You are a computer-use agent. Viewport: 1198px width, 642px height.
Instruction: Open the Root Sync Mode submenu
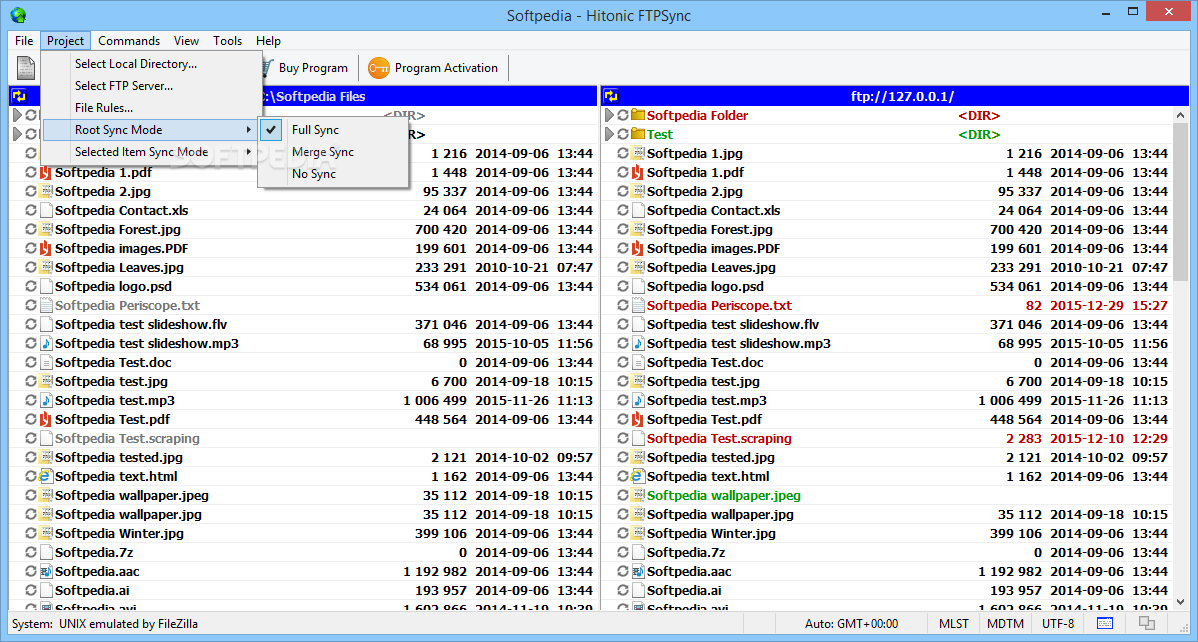[x=150, y=130]
